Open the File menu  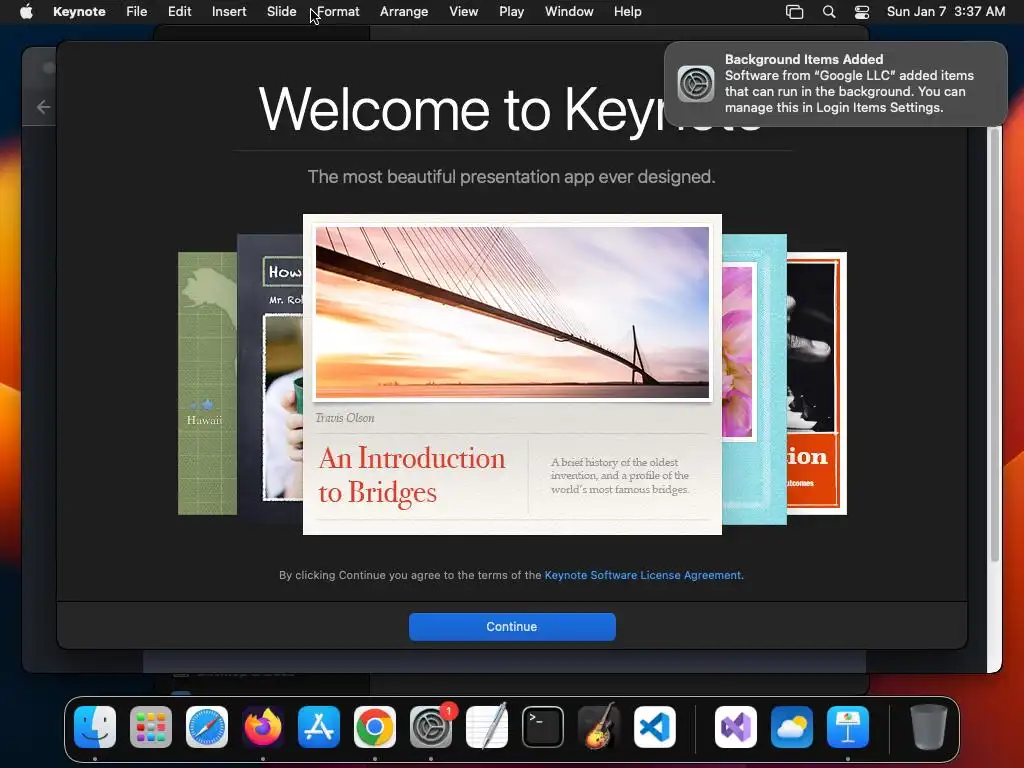(x=136, y=12)
